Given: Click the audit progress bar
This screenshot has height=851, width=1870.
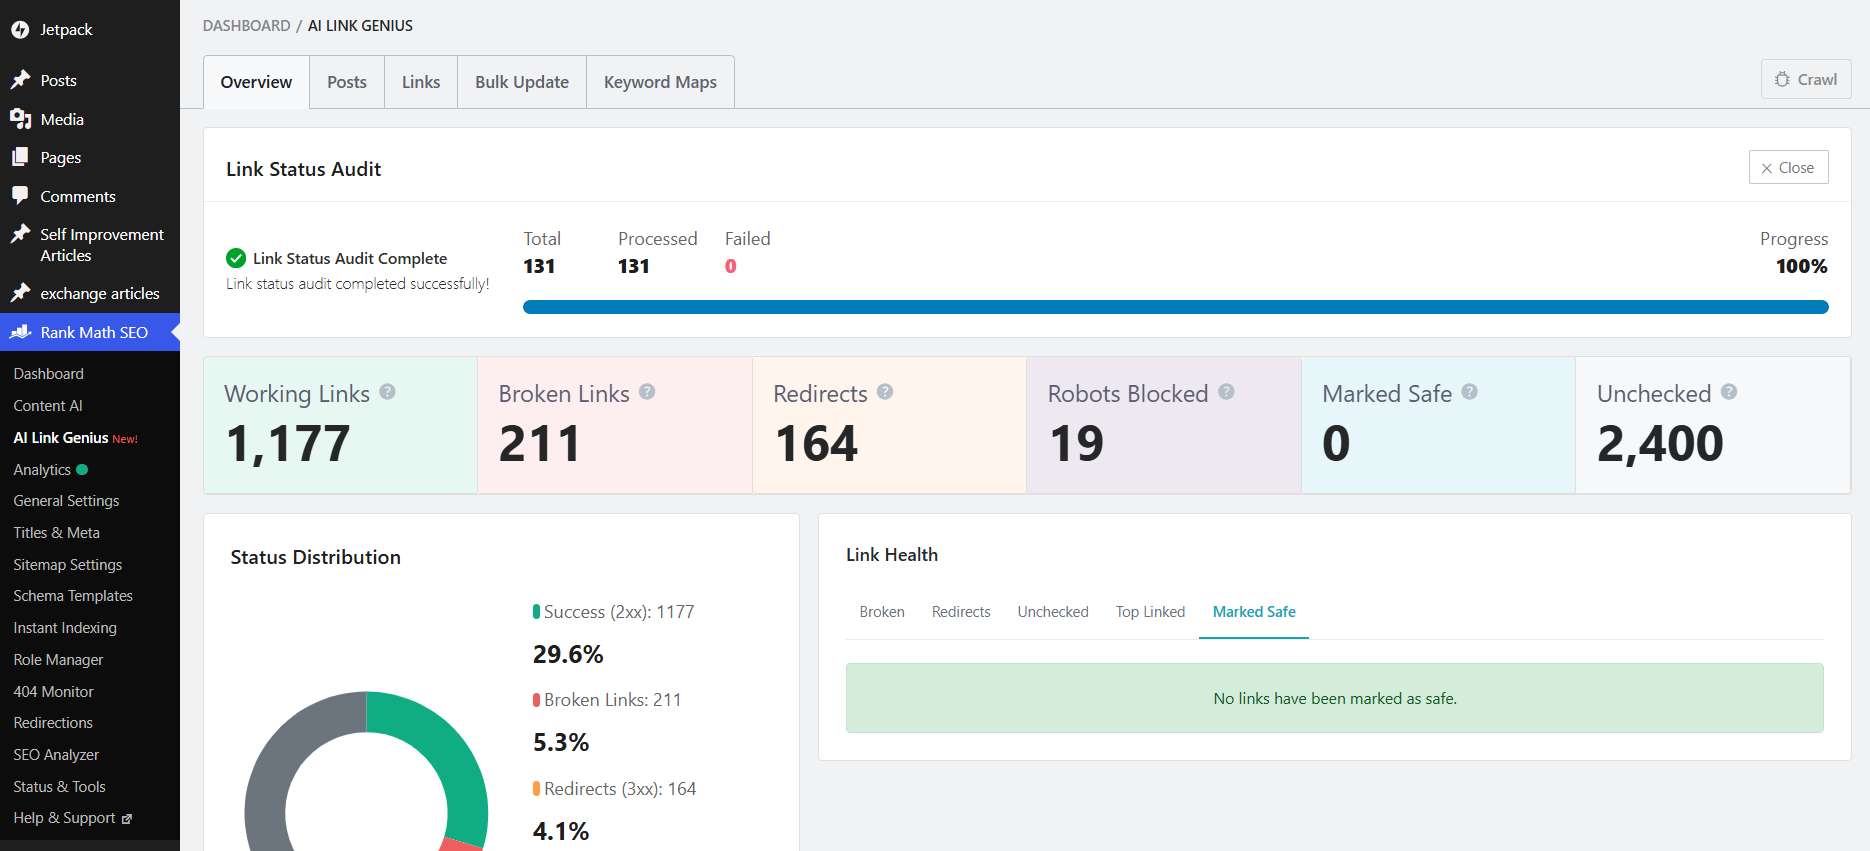Looking at the screenshot, I should 1176,307.
